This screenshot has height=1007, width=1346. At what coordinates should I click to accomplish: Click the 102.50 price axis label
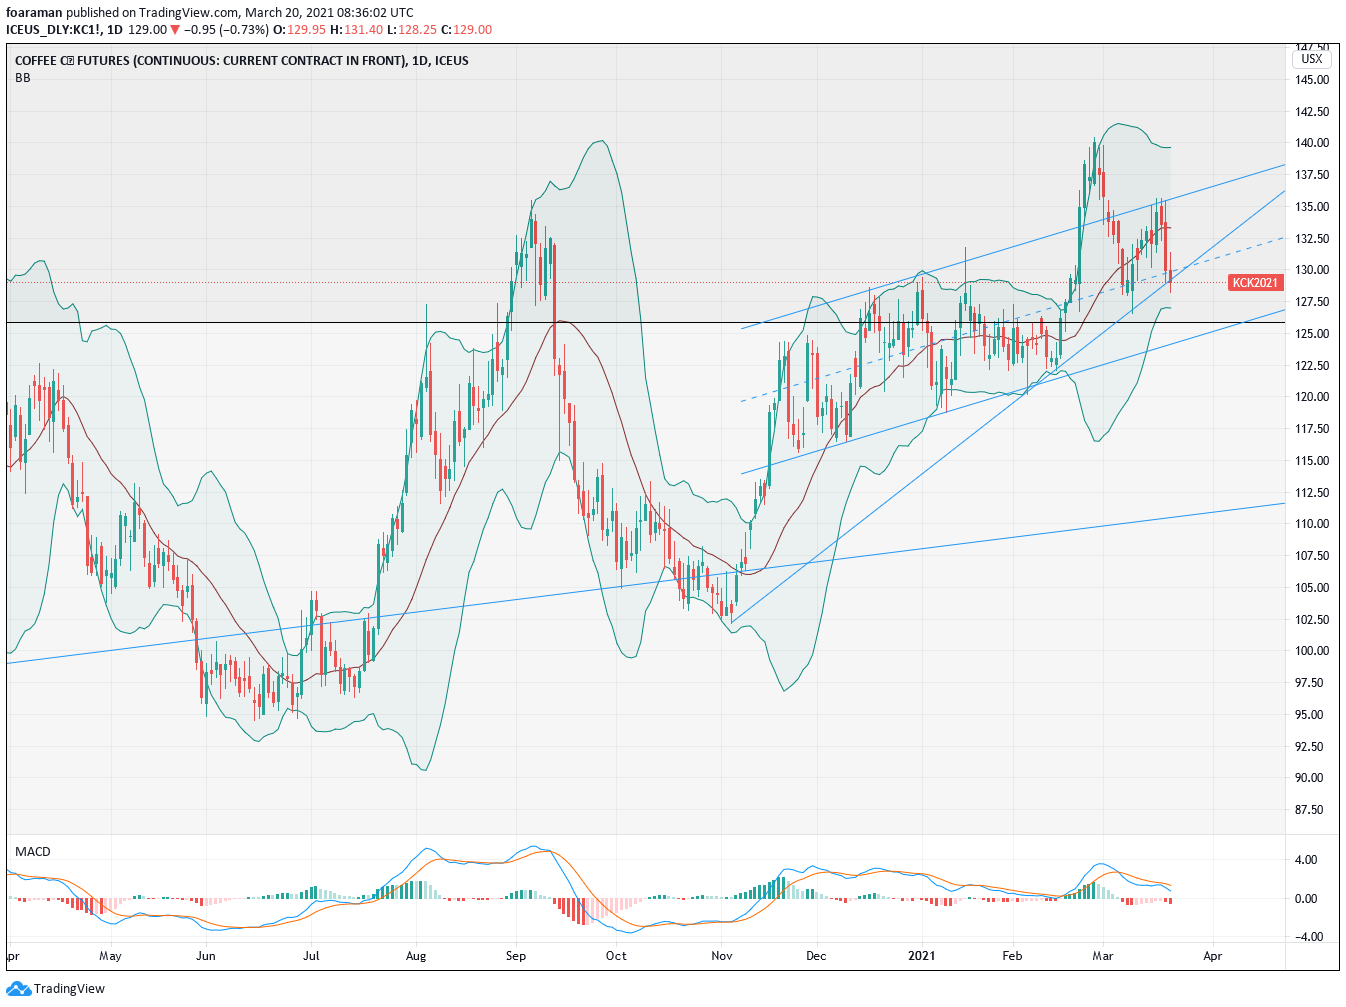pyautogui.click(x=1312, y=620)
